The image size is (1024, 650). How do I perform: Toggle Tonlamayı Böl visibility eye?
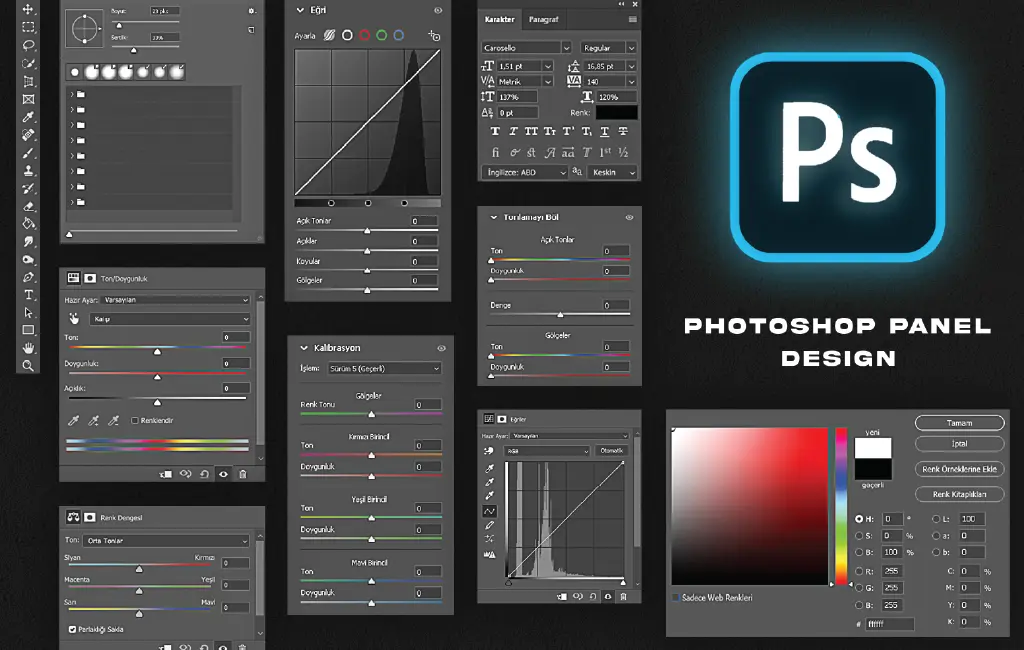(x=630, y=218)
